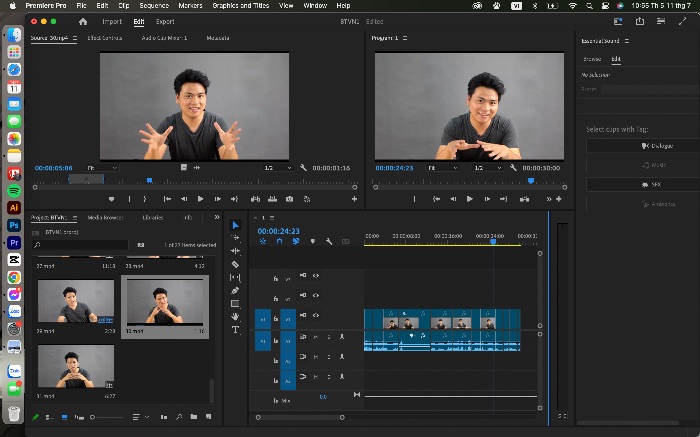Open the Sequence menu
This screenshot has height=437, width=700.
[154, 6]
